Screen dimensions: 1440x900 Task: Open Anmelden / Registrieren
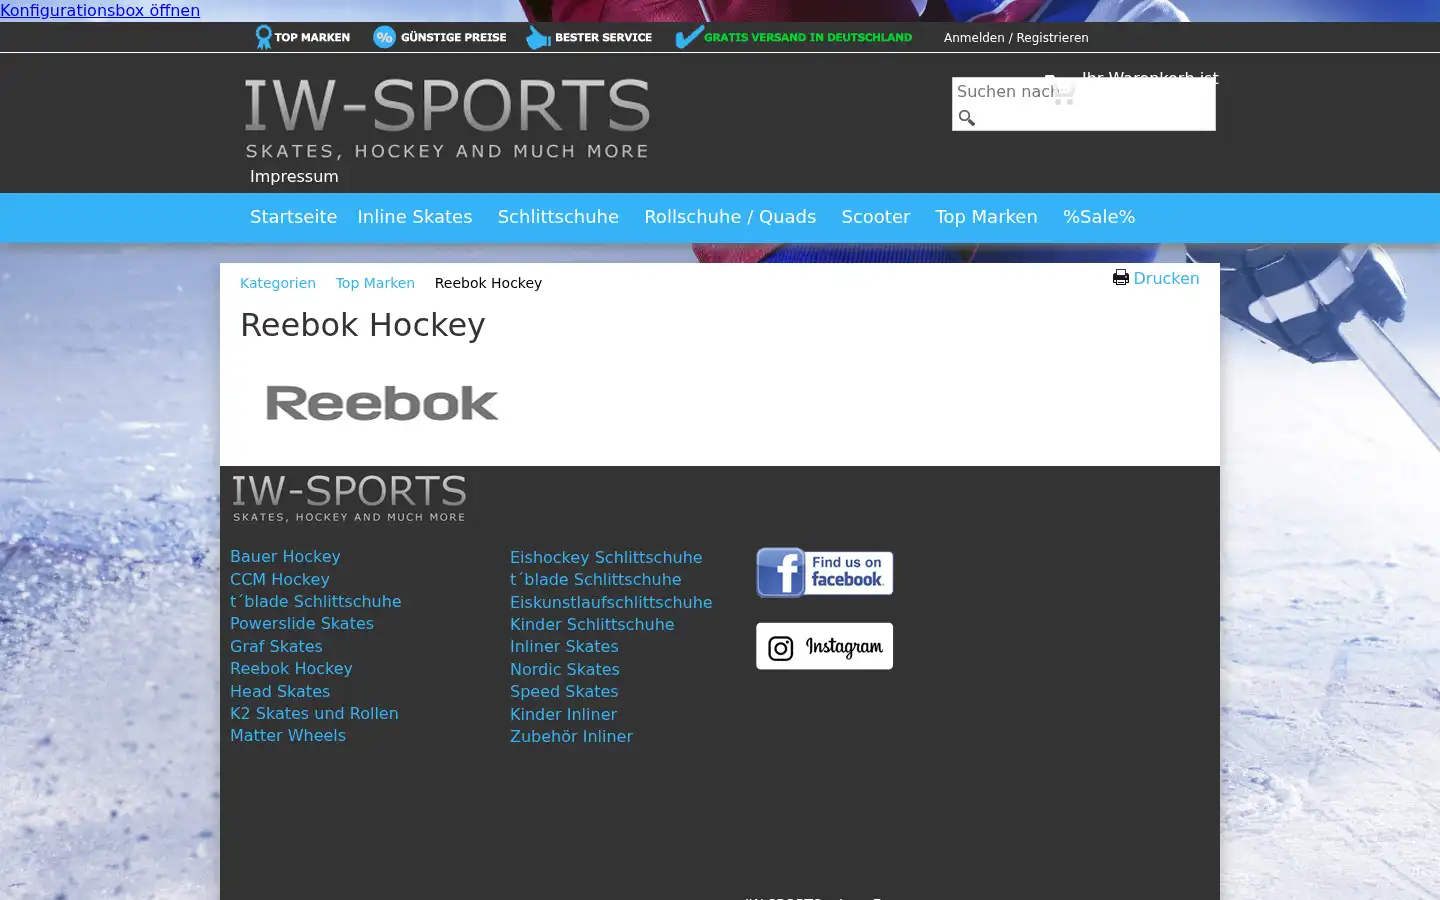1016,37
